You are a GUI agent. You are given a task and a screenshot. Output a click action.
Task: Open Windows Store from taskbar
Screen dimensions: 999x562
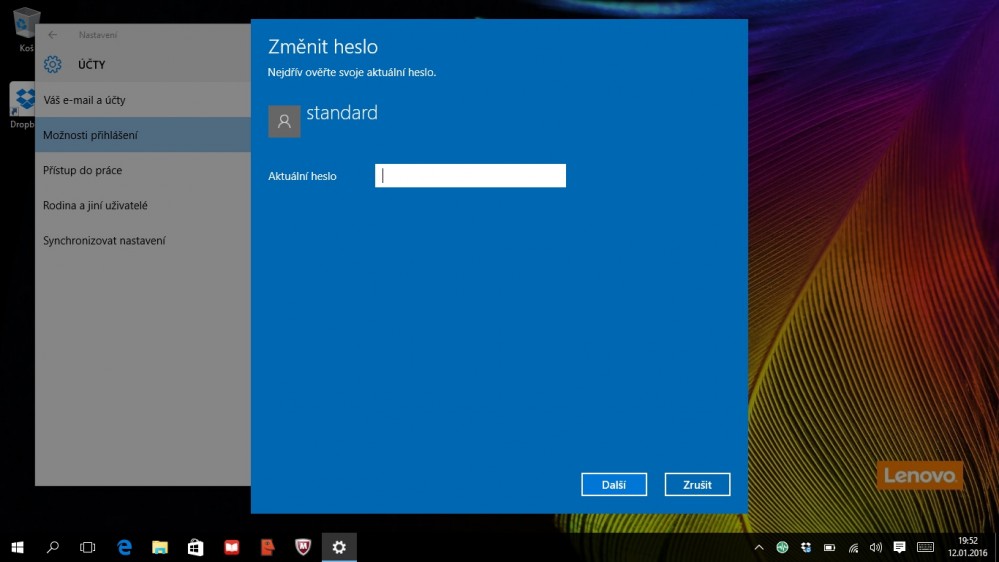(196, 547)
